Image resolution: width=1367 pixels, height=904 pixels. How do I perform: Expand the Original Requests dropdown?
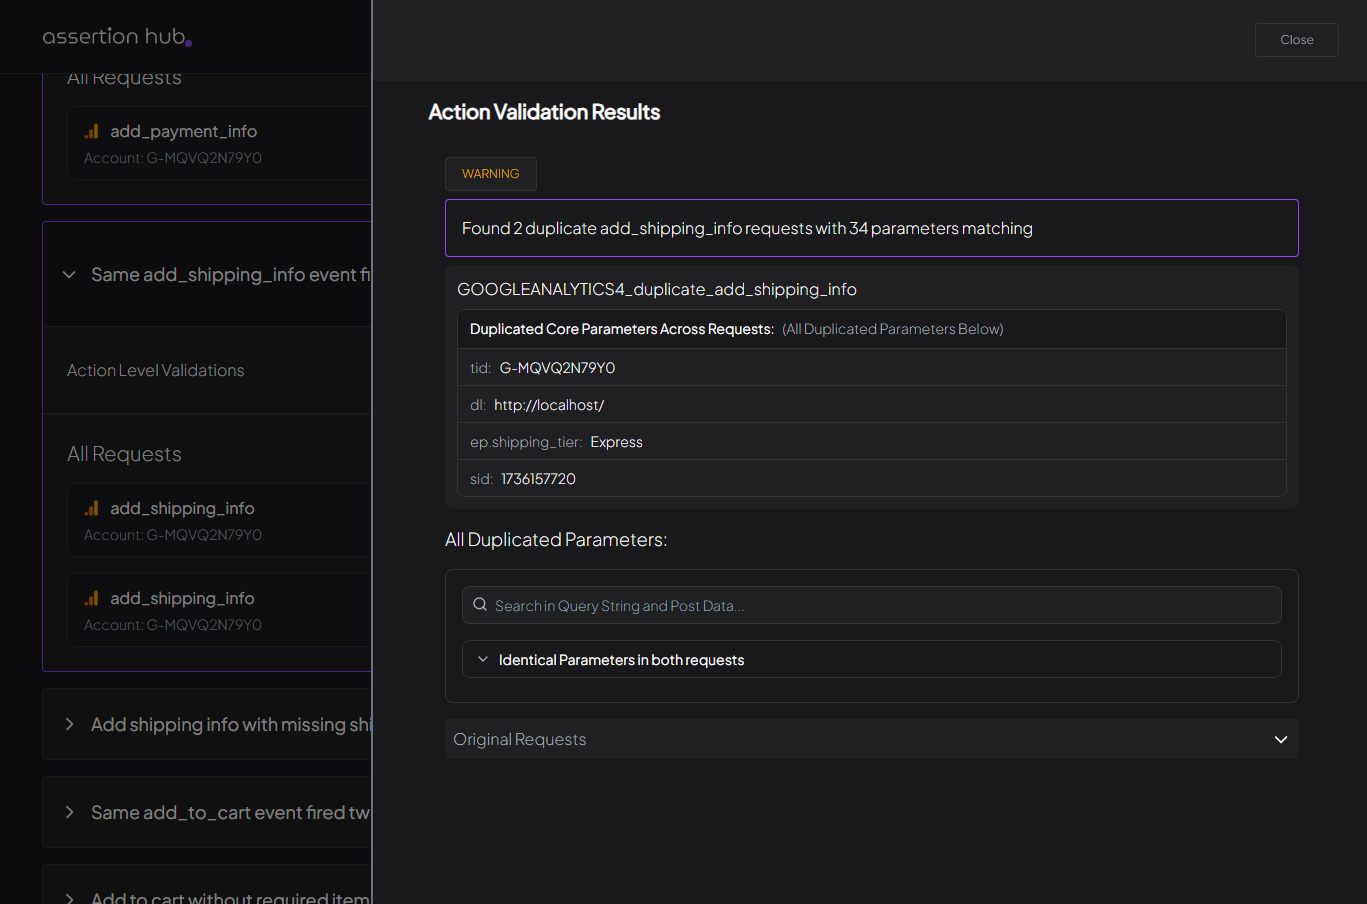pyautogui.click(x=871, y=740)
